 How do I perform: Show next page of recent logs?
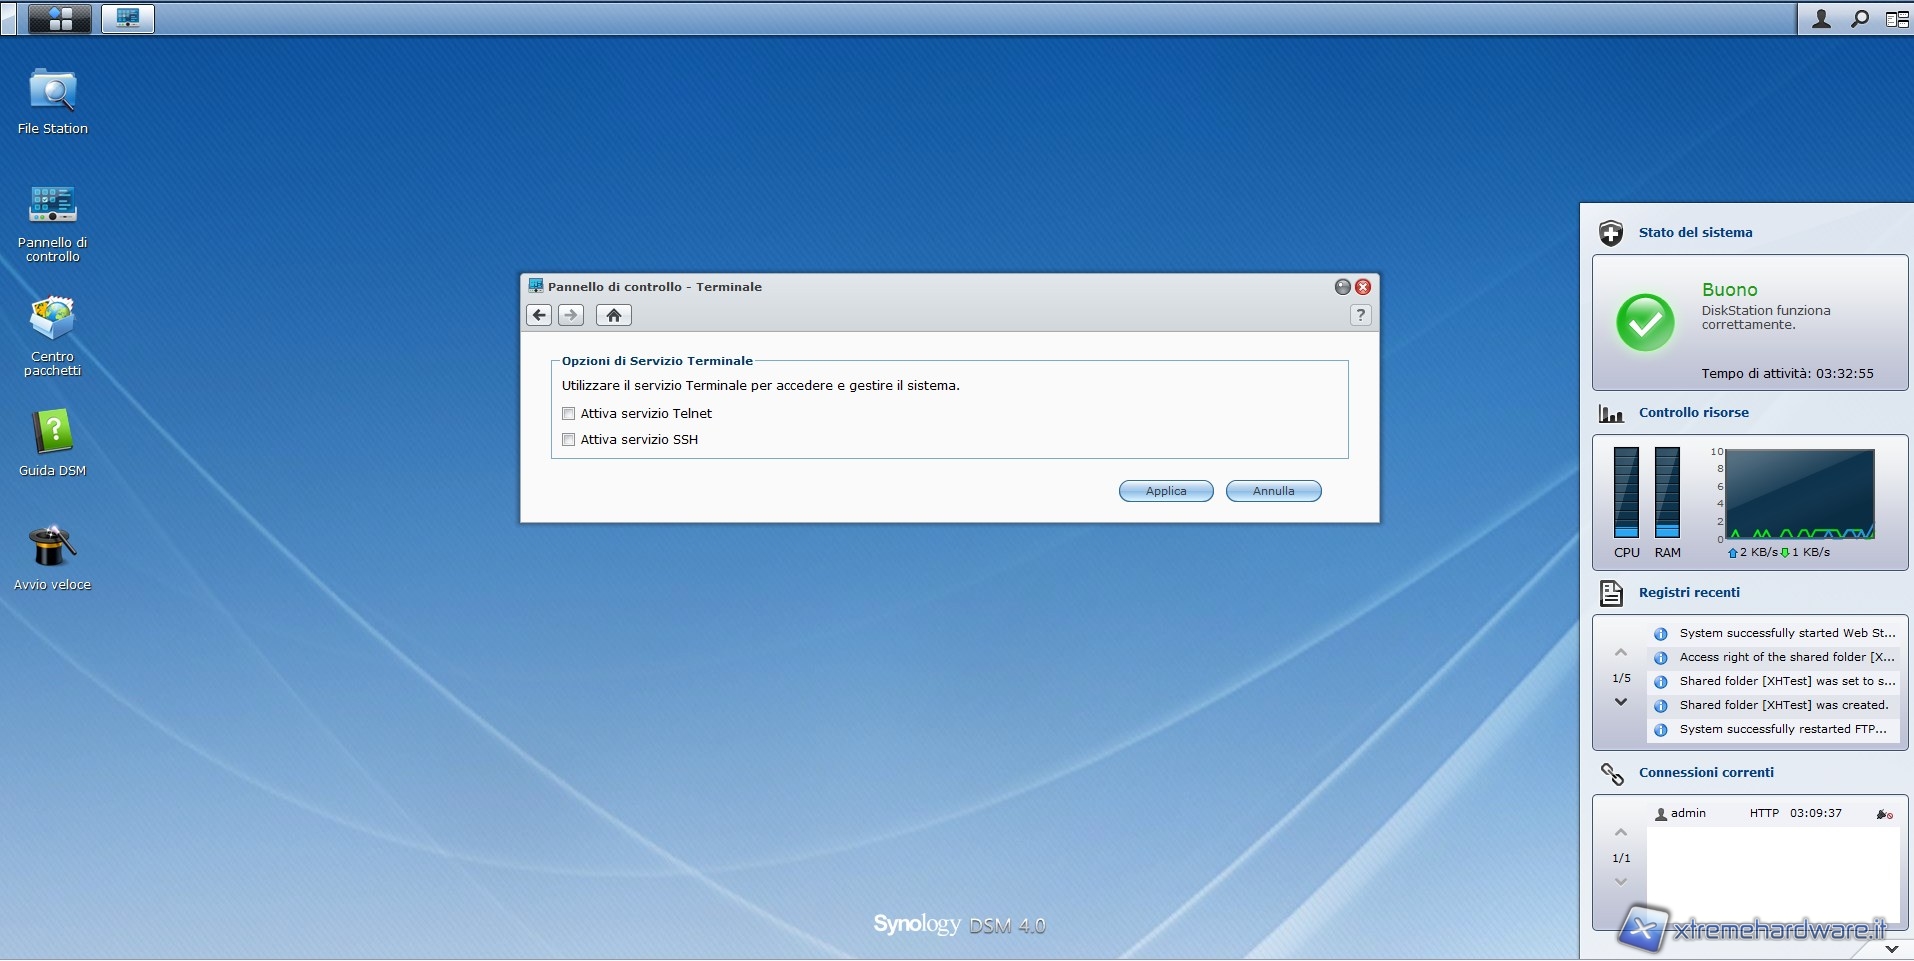(1621, 702)
